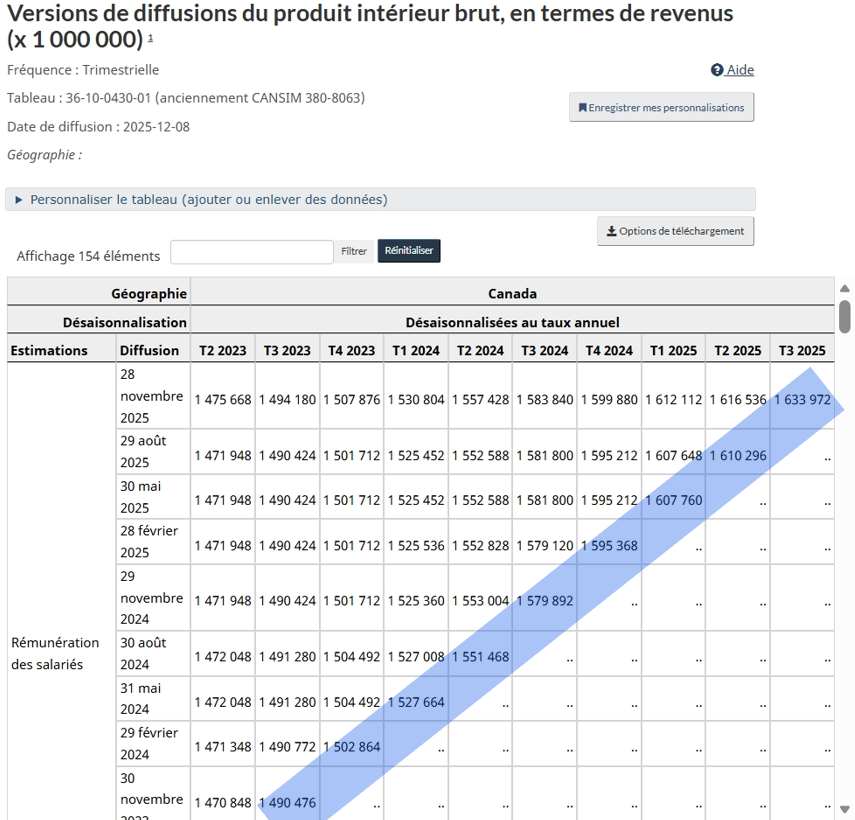Select the T3 2025 column header
Viewport: 855px width, 820px height.
tap(801, 350)
